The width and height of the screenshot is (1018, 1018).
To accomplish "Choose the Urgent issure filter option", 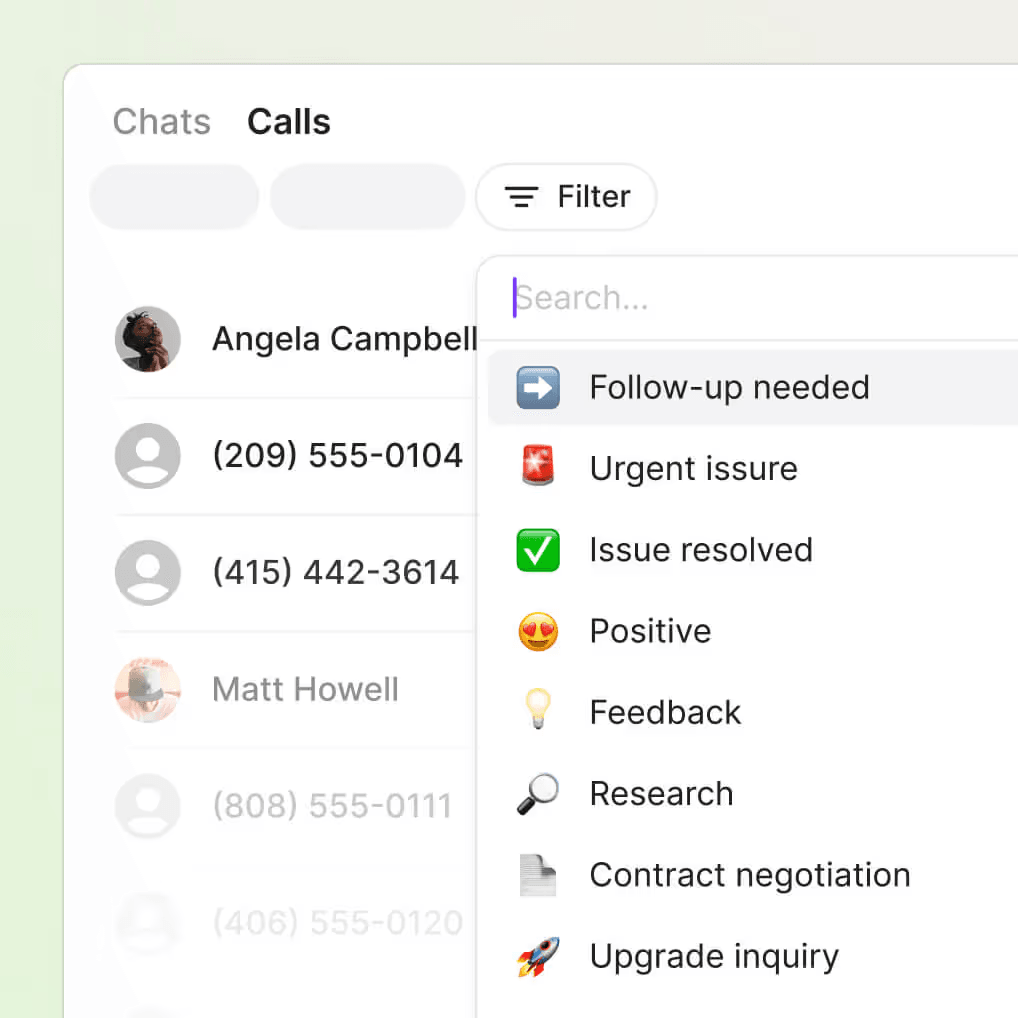I will (693, 468).
